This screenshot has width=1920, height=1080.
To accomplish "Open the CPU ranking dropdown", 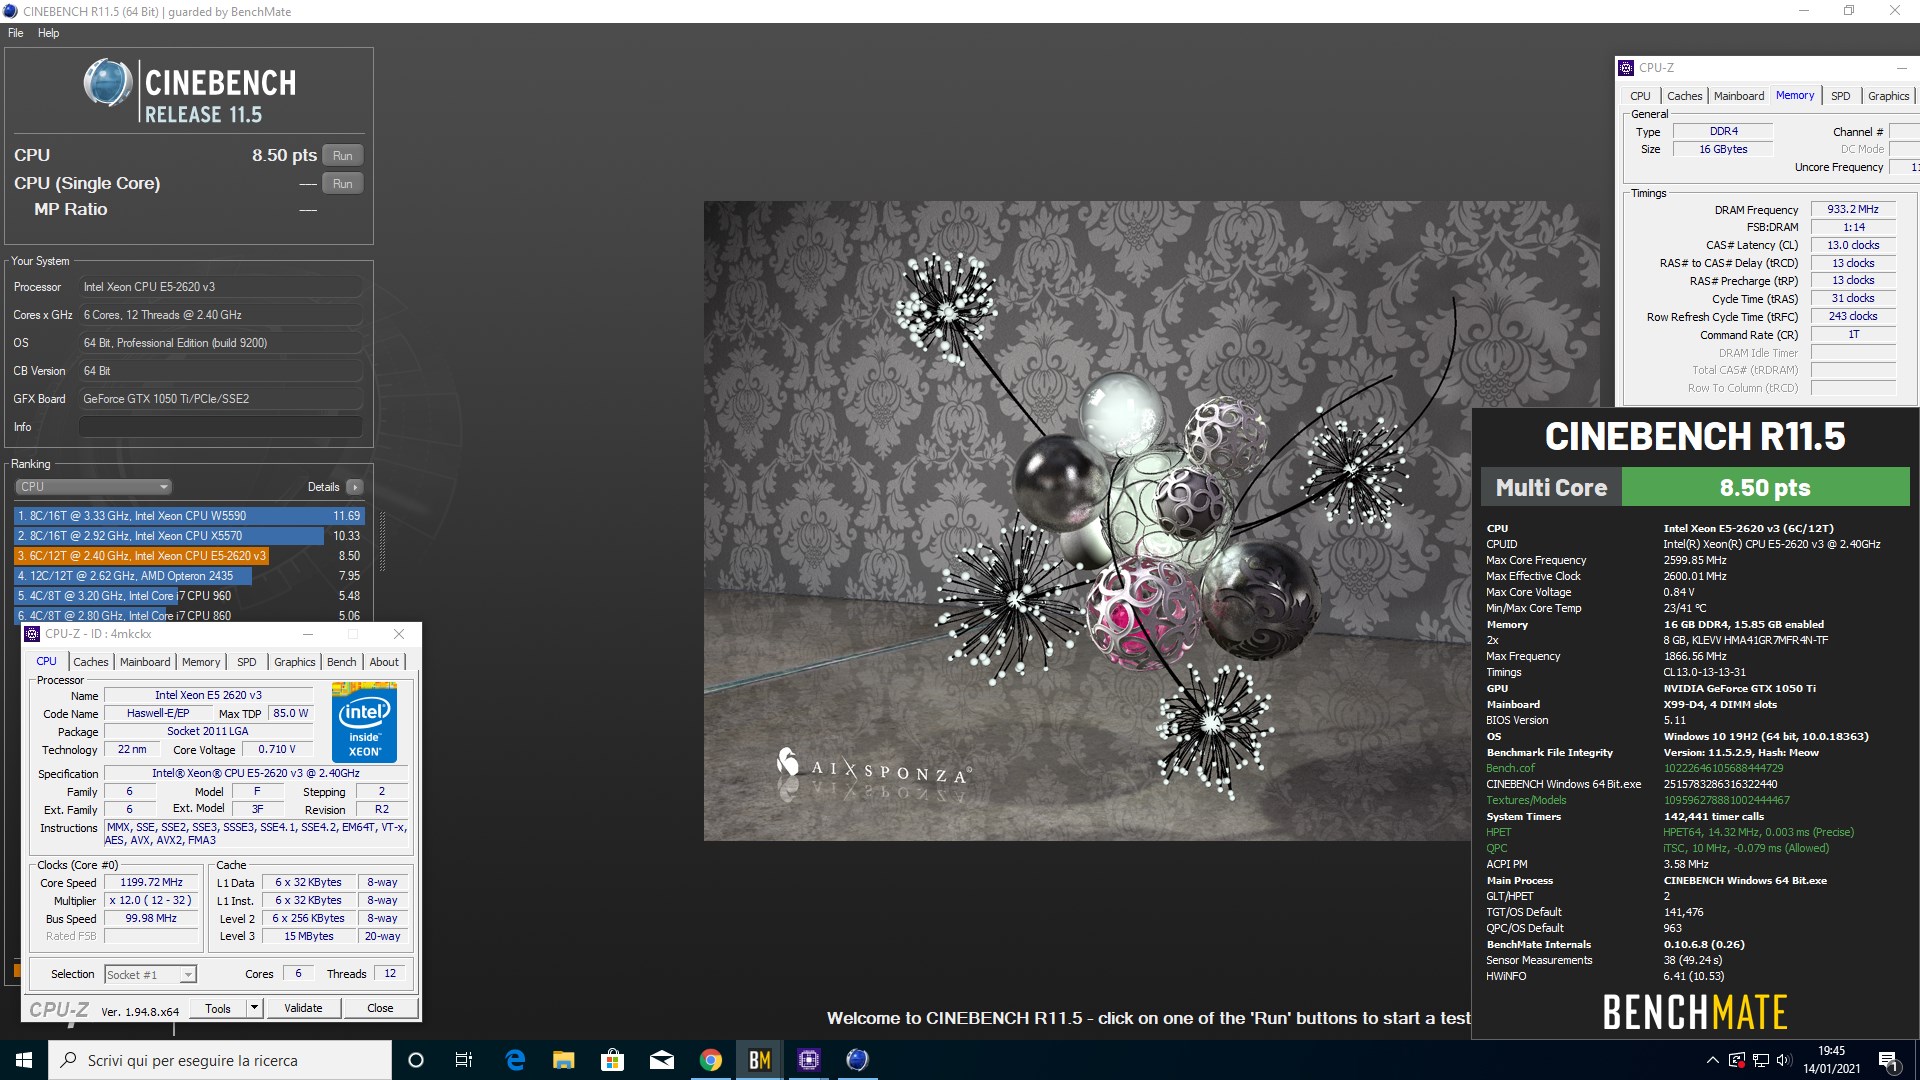I will pyautogui.click(x=93, y=487).
